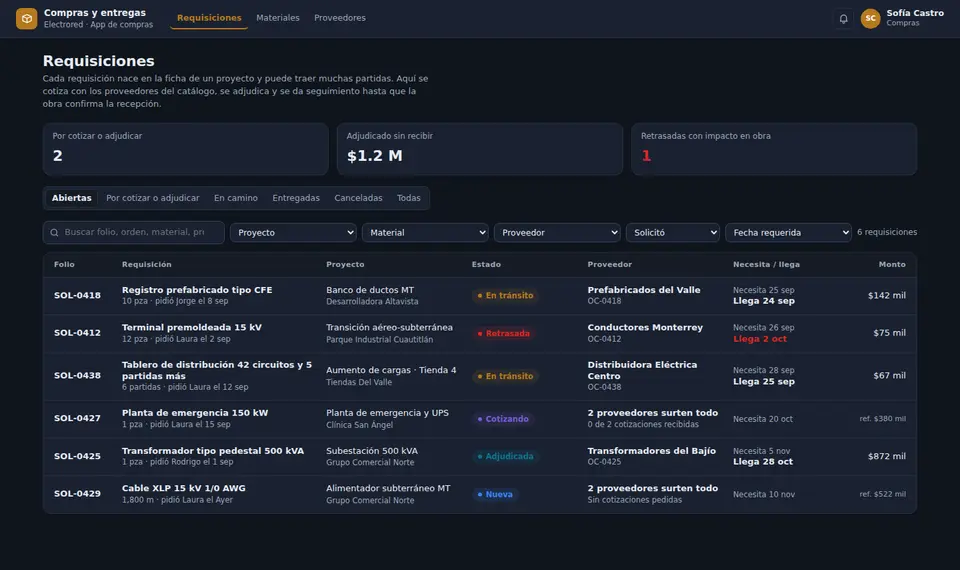This screenshot has width=960, height=570.
Task: Click Planta de emergencia 150 kW title
Action: (195, 413)
